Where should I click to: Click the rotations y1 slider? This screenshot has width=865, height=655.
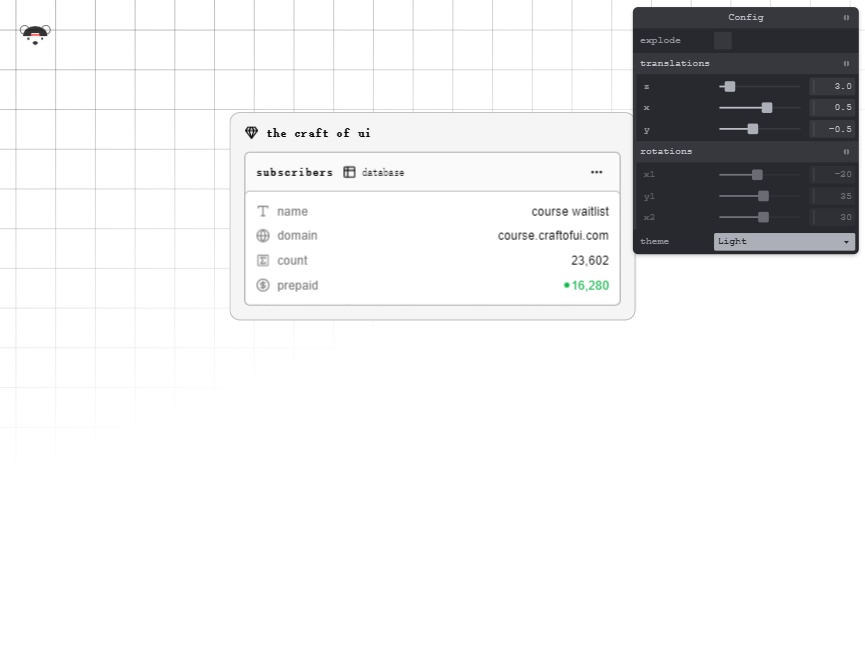[760, 196]
